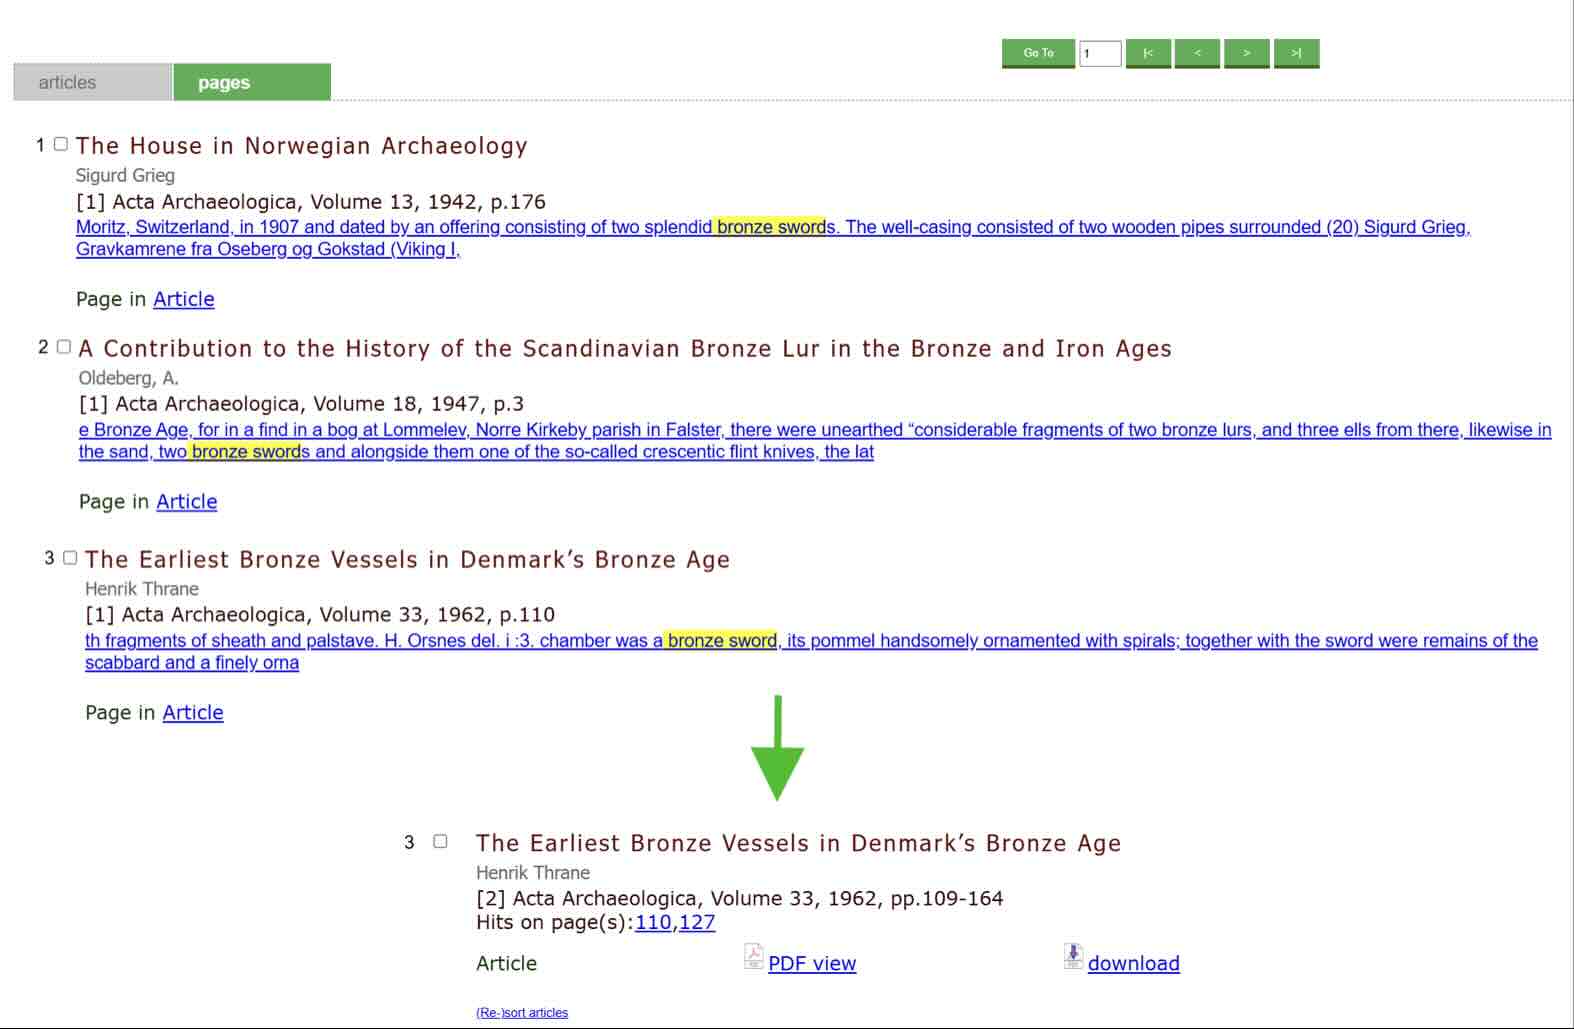Switch to the articles tab

[92, 82]
